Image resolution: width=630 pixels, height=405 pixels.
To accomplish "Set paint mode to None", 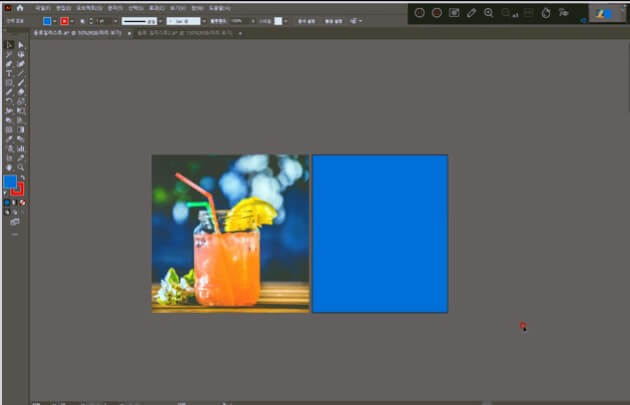I will (22, 203).
